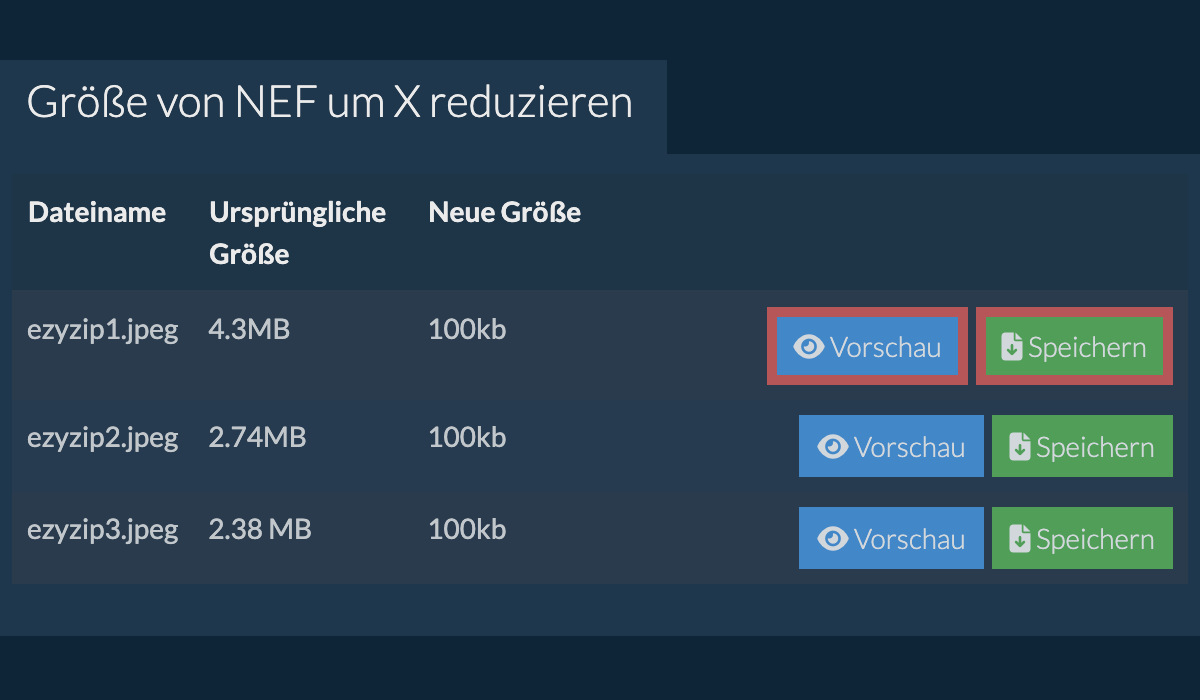Select the ezyzip3.jpeg file name
Screen dimensions: 1200x700
(x=102, y=529)
